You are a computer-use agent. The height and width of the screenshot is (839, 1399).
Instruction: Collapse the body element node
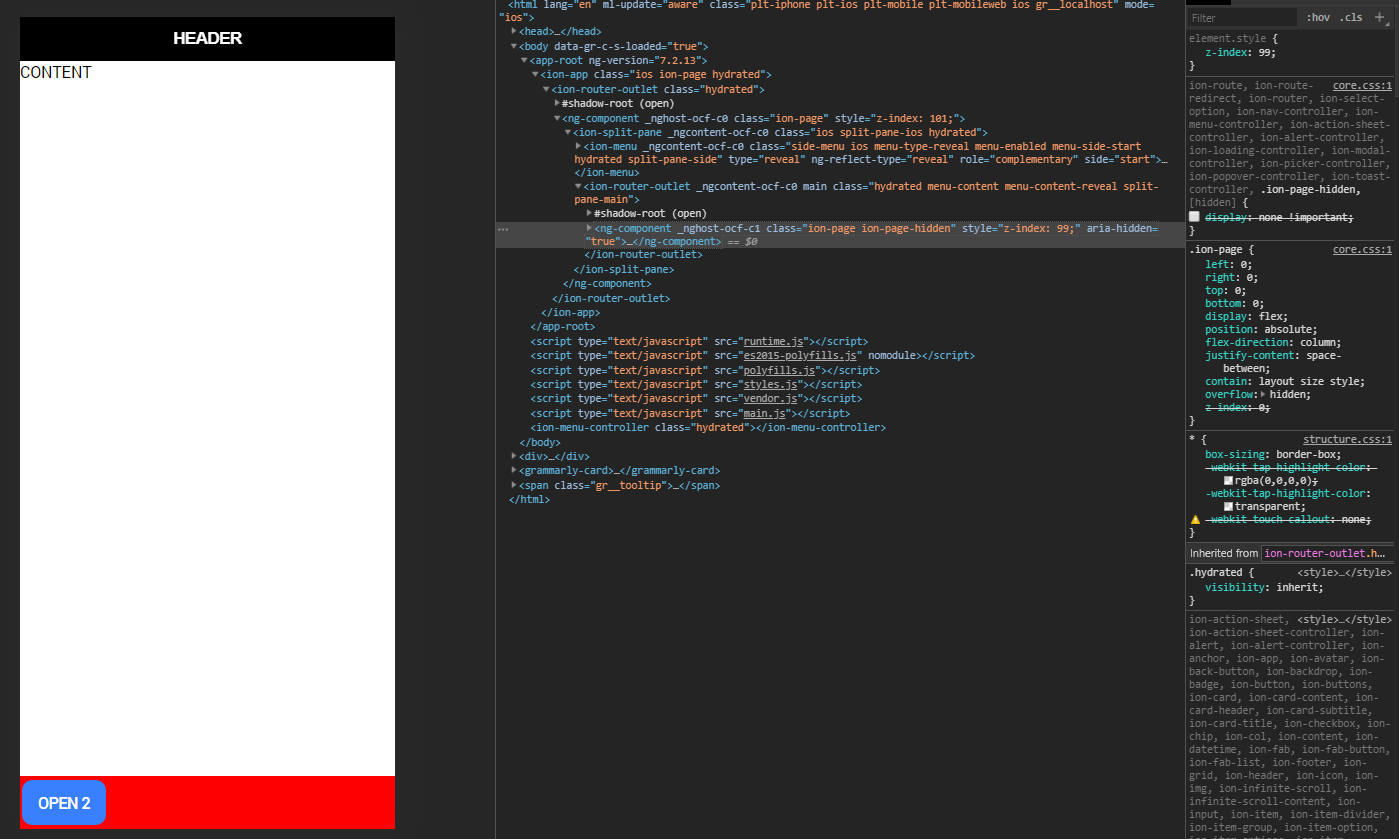(514, 46)
